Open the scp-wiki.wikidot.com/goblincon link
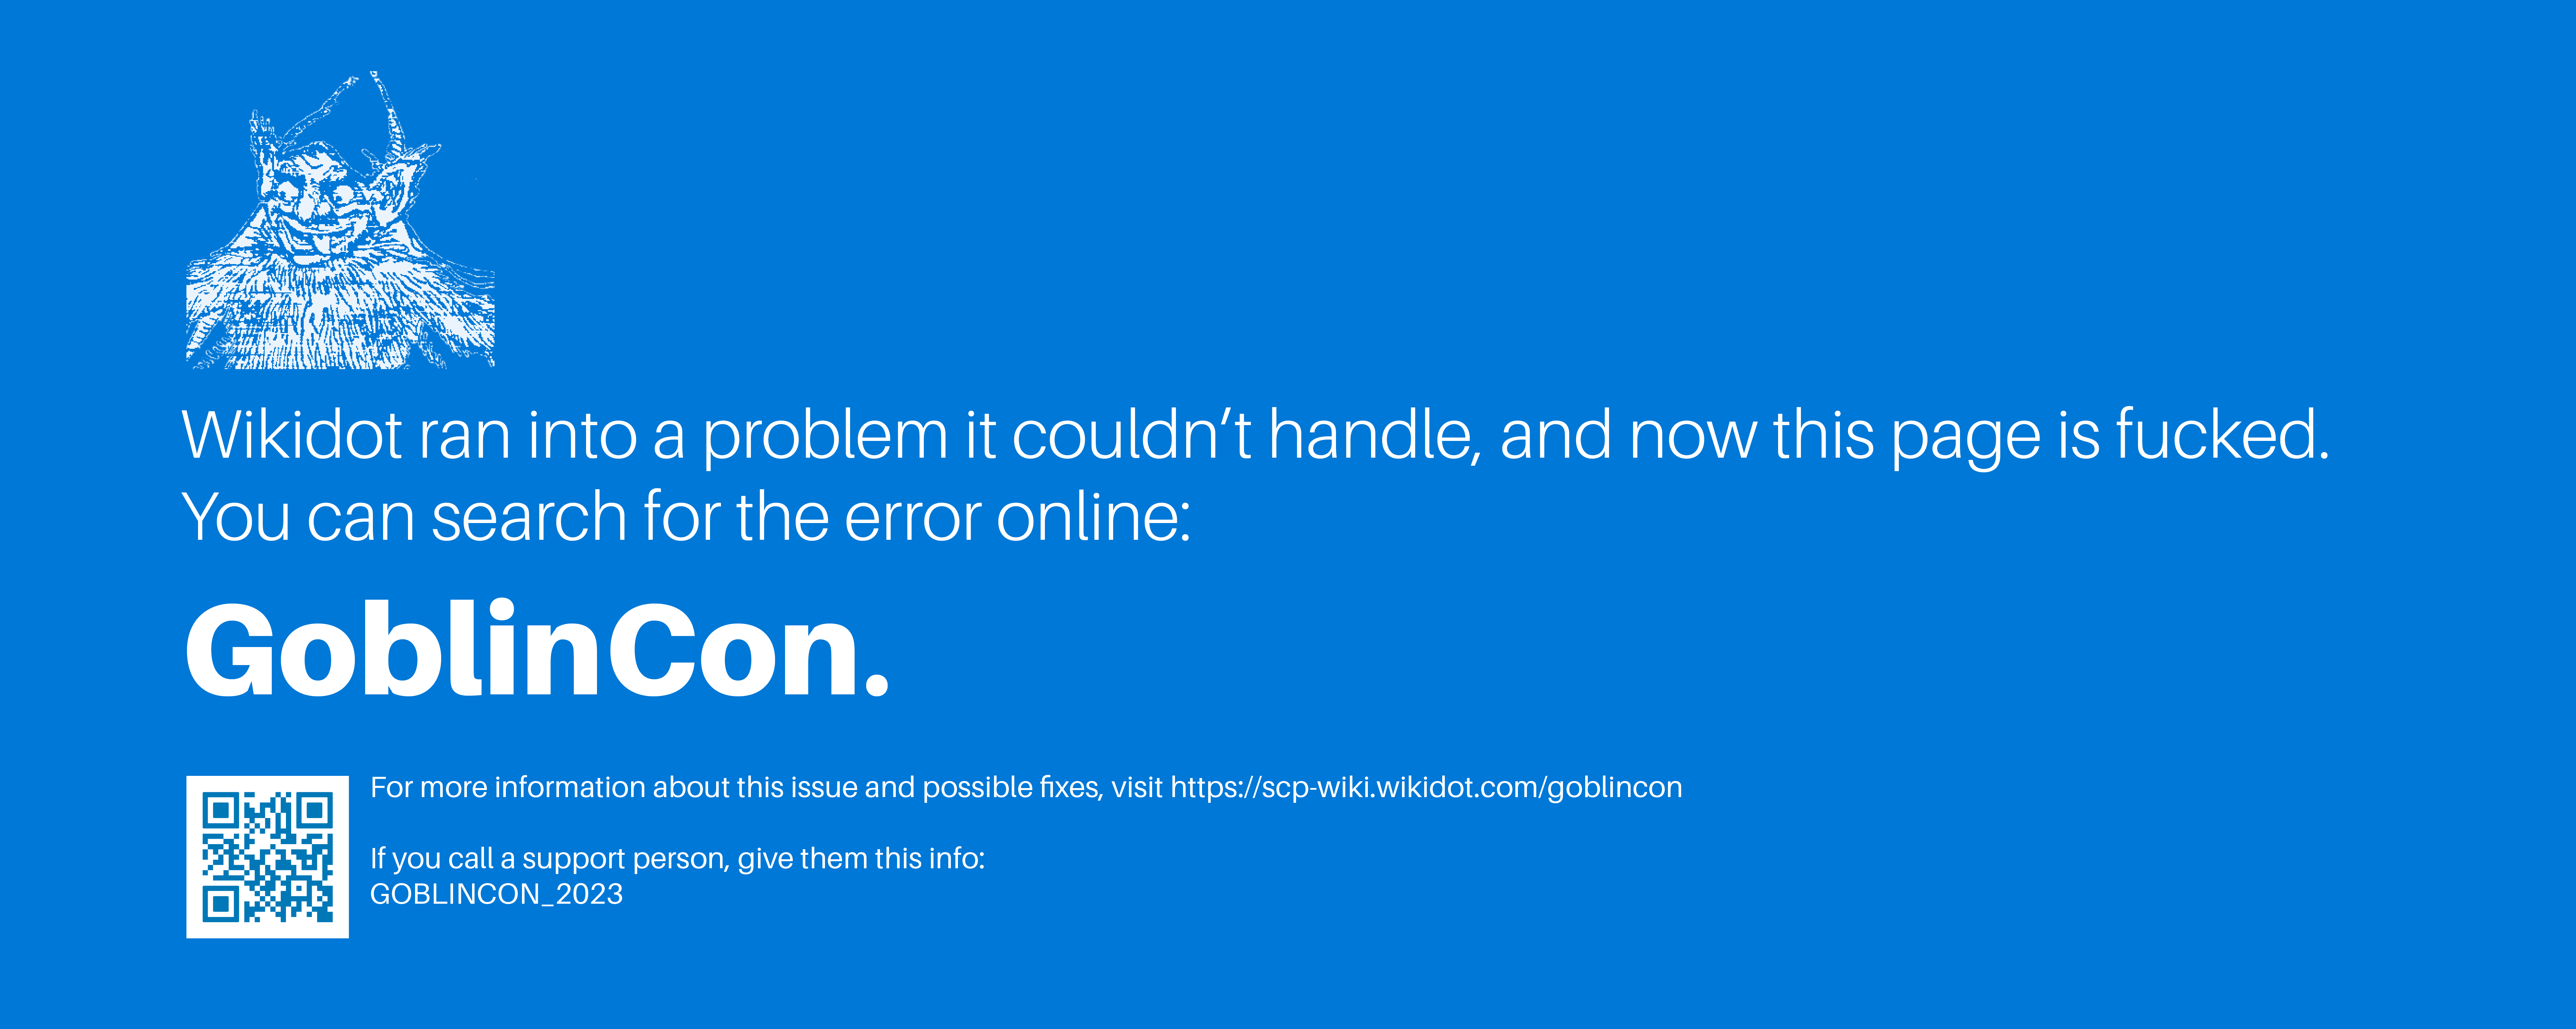The height and width of the screenshot is (1029, 2576). 1426,788
